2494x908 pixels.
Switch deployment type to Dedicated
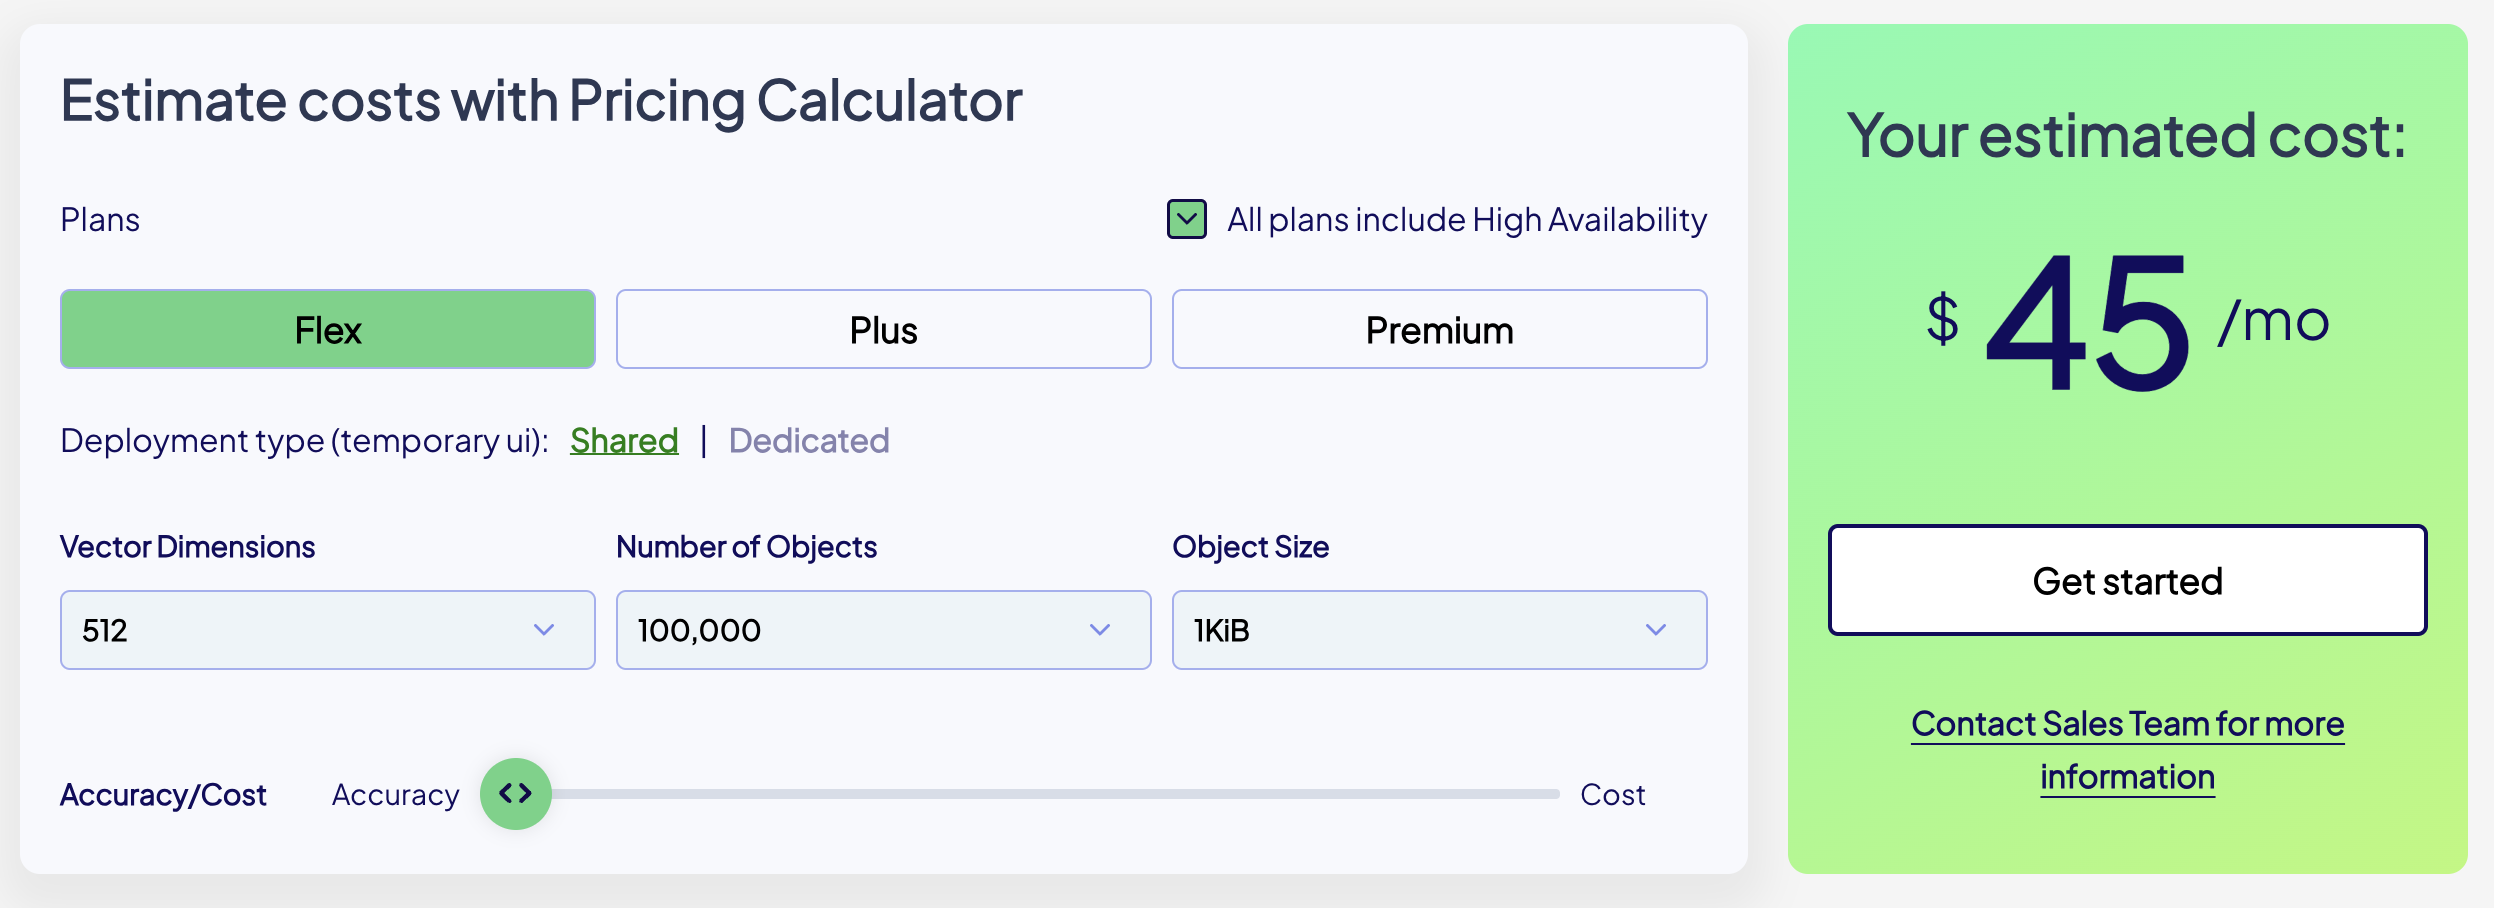(x=810, y=440)
